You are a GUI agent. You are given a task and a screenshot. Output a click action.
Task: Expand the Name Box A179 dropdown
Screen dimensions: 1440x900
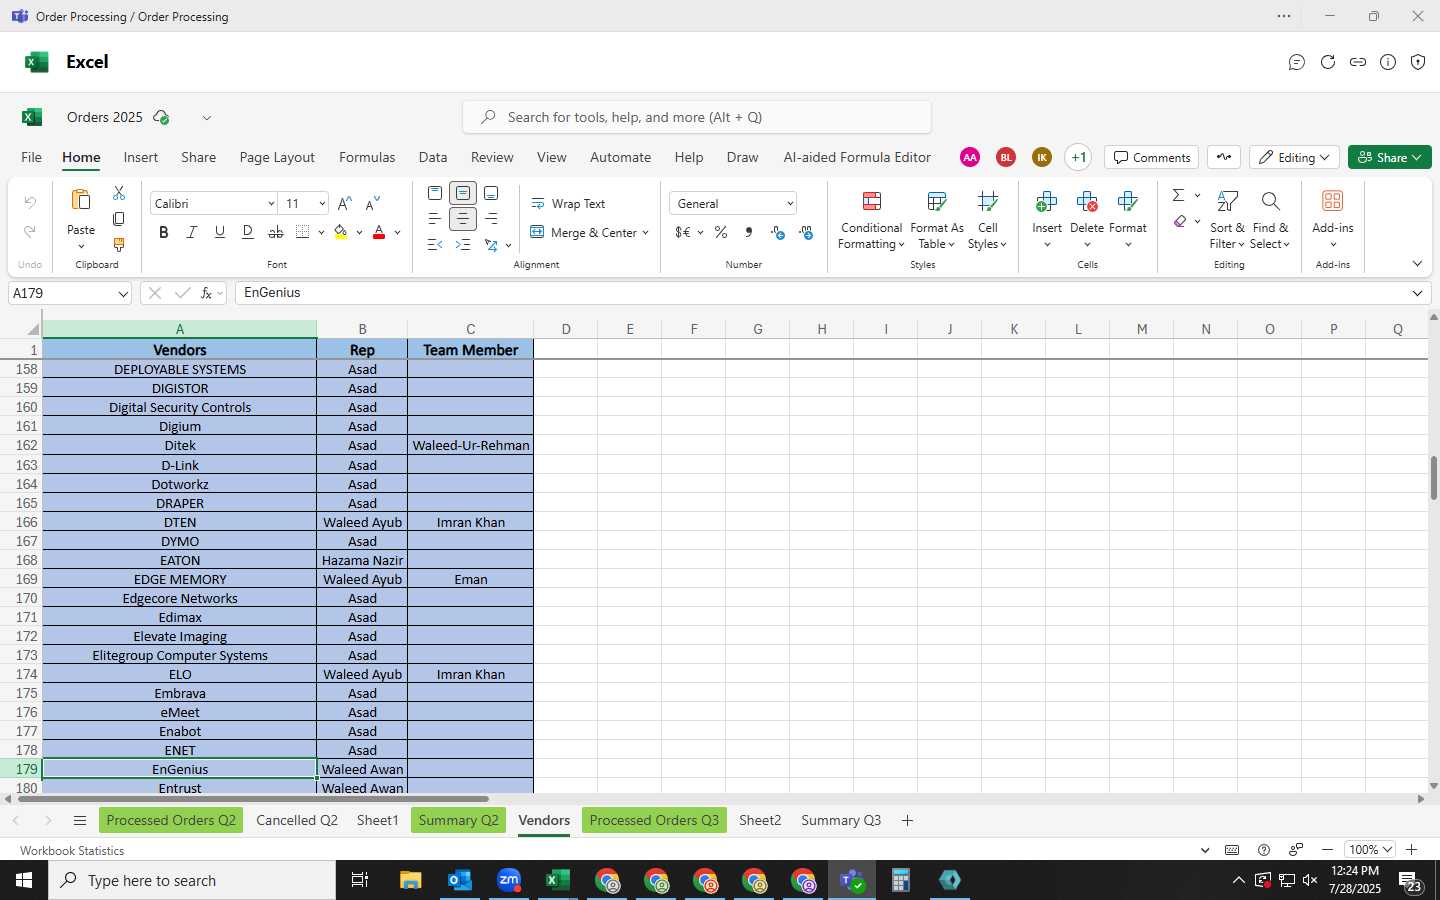(x=123, y=294)
